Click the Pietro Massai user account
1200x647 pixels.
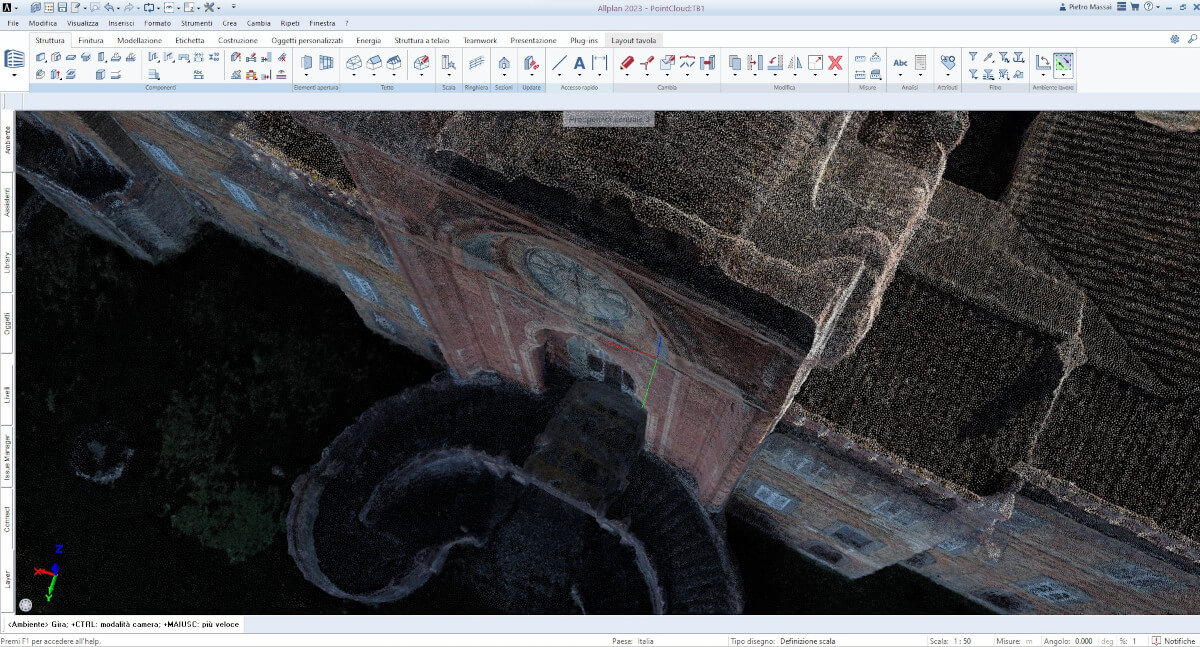pyautogui.click(x=1091, y=7)
